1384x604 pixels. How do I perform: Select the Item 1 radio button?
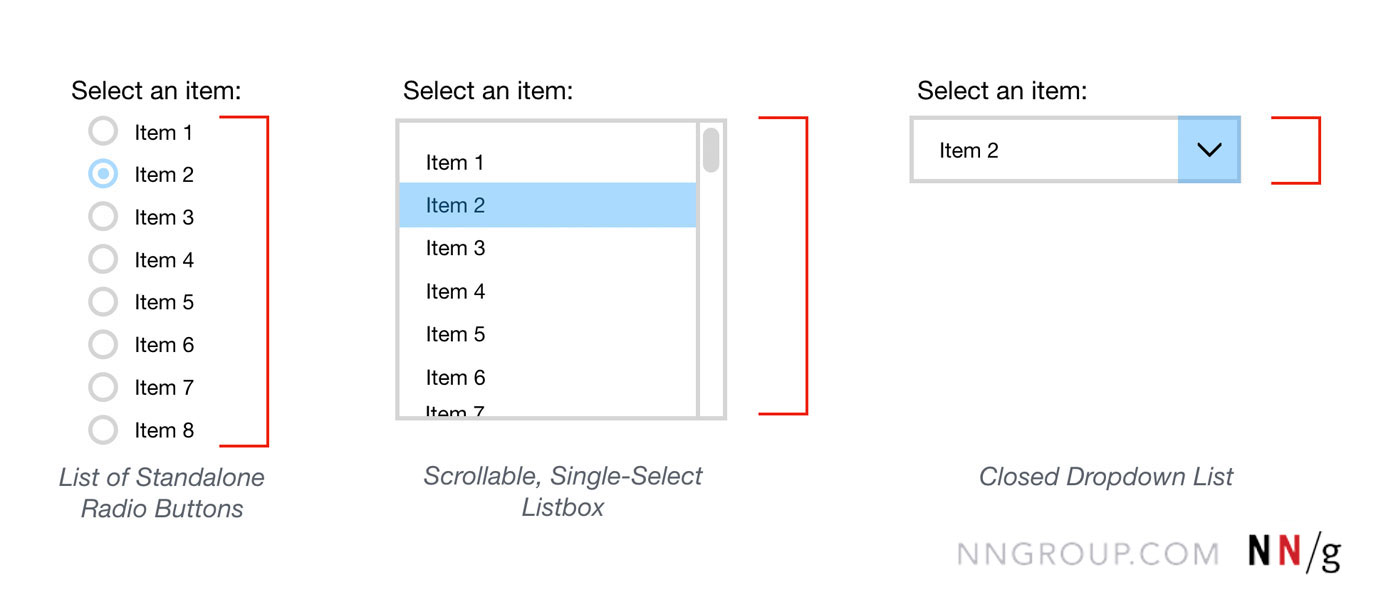103,132
